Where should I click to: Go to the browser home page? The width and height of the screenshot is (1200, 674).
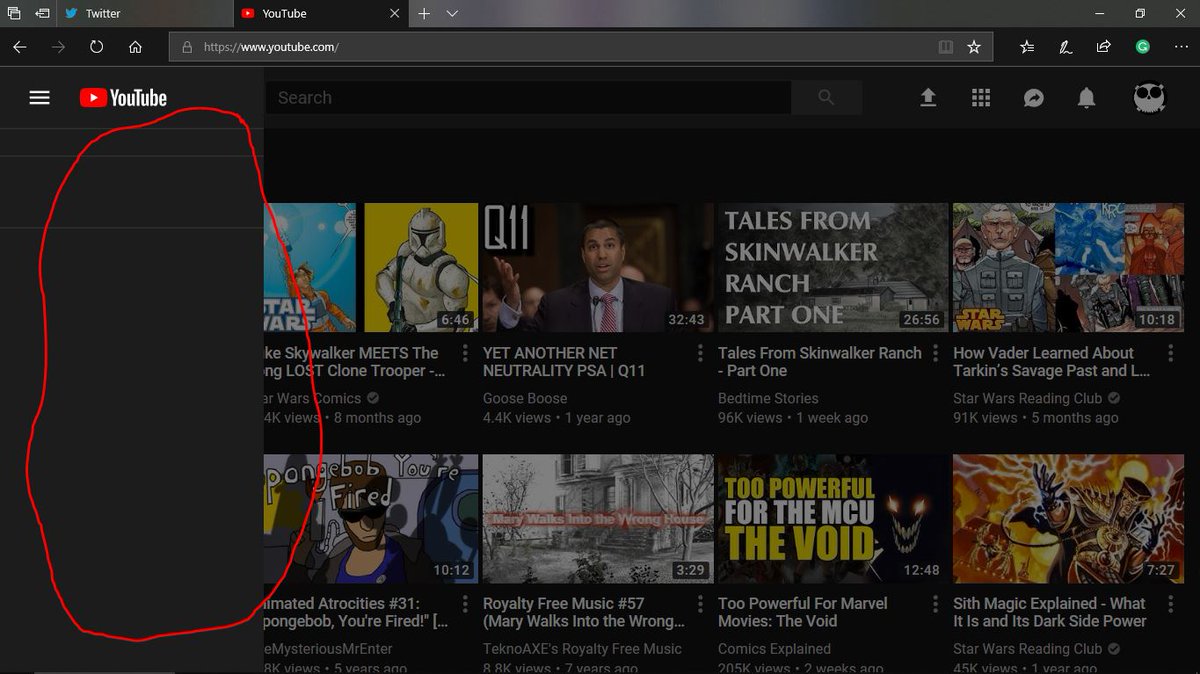pyautogui.click(x=135, y=47)
